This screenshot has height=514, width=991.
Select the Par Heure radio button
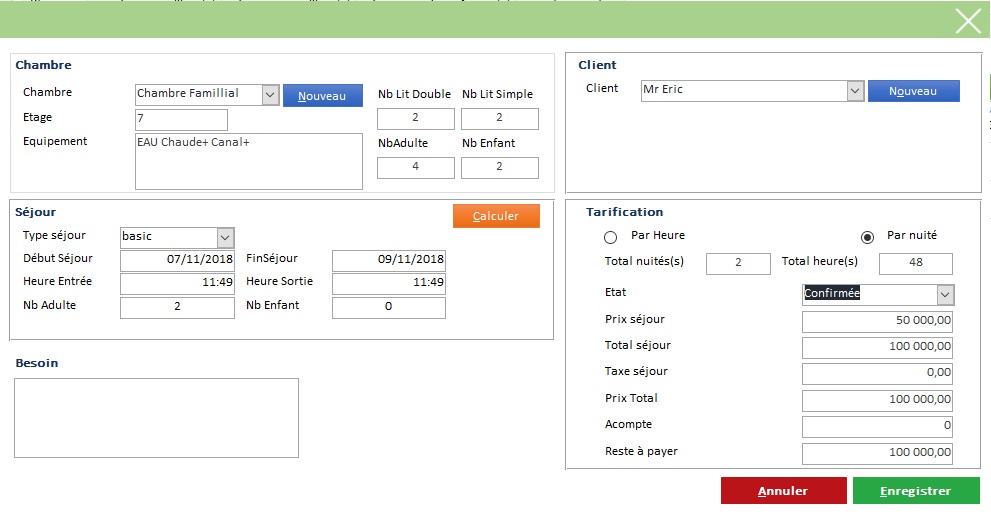[610, 238]
